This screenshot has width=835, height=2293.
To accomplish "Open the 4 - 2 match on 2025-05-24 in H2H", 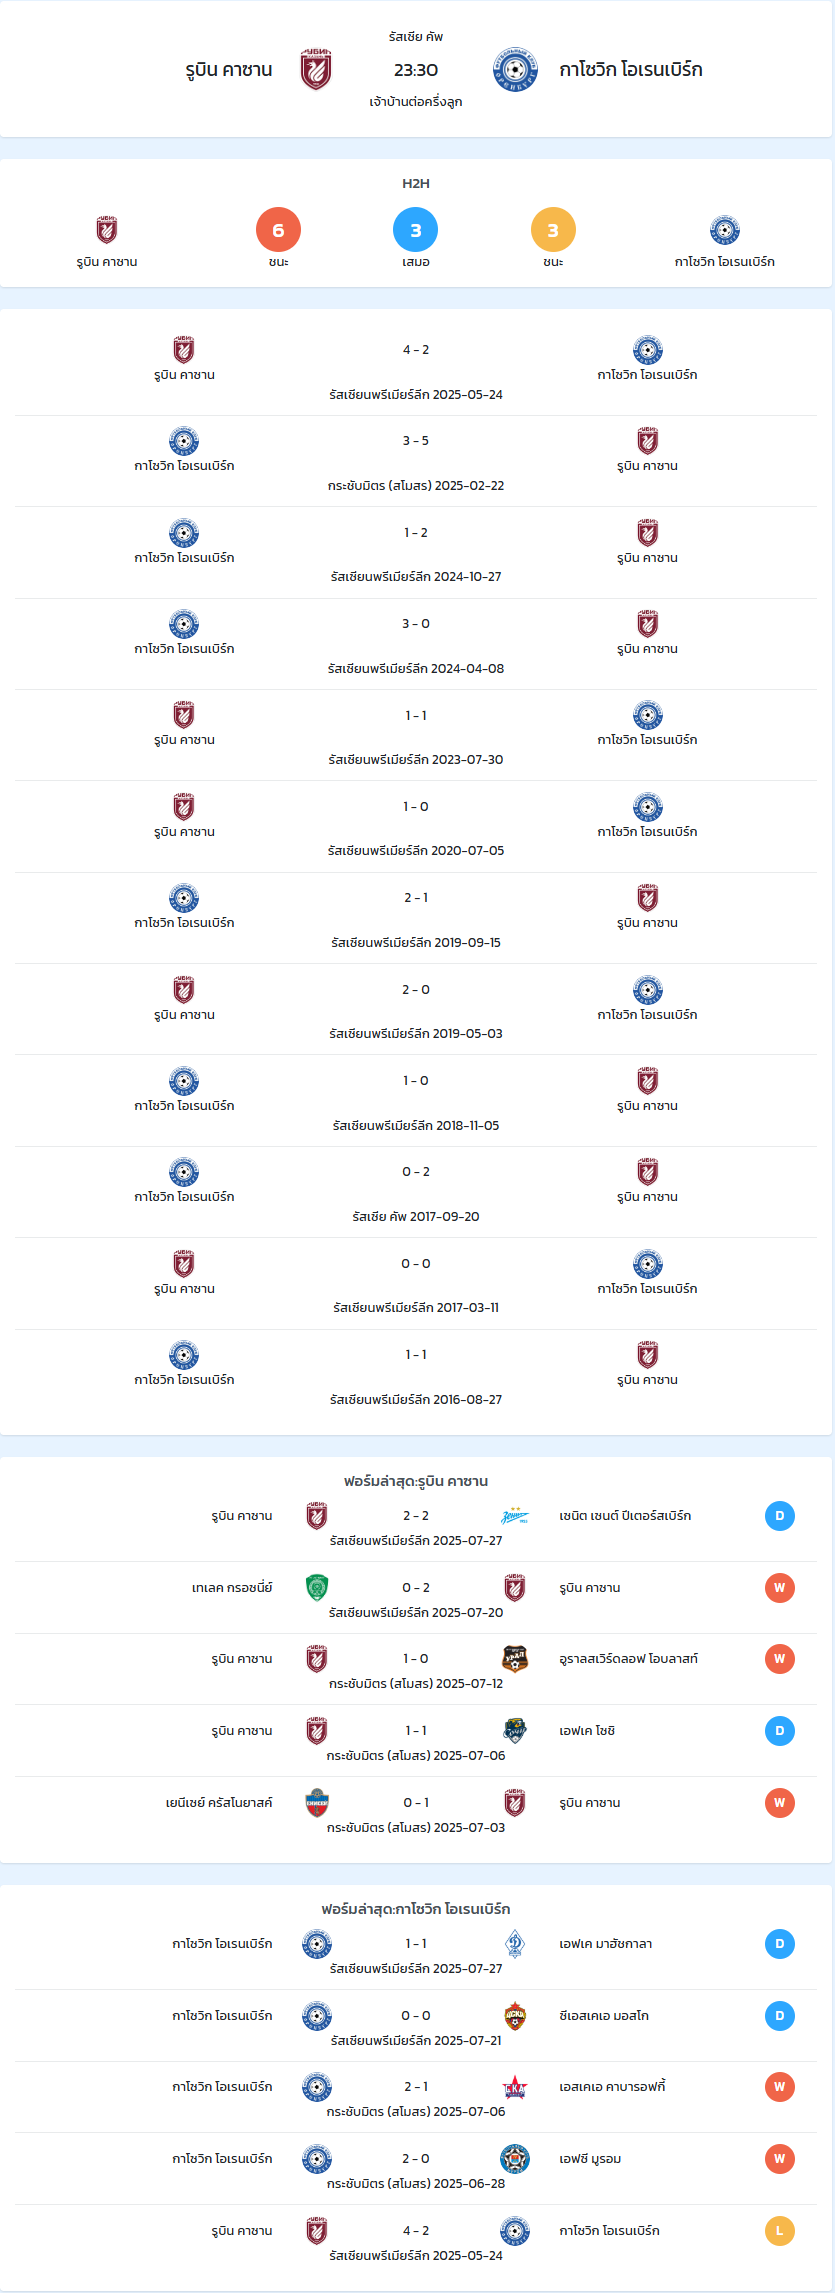I will pos(416,370).
